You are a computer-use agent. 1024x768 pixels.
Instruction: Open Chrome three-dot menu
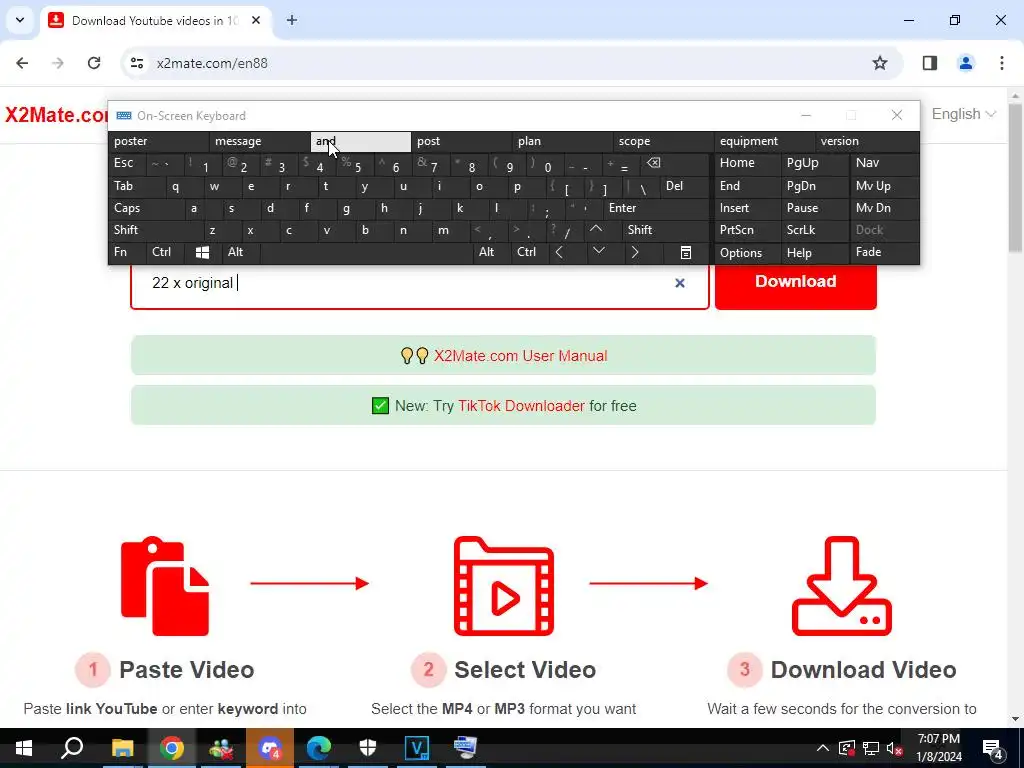tap(1002, 63)
